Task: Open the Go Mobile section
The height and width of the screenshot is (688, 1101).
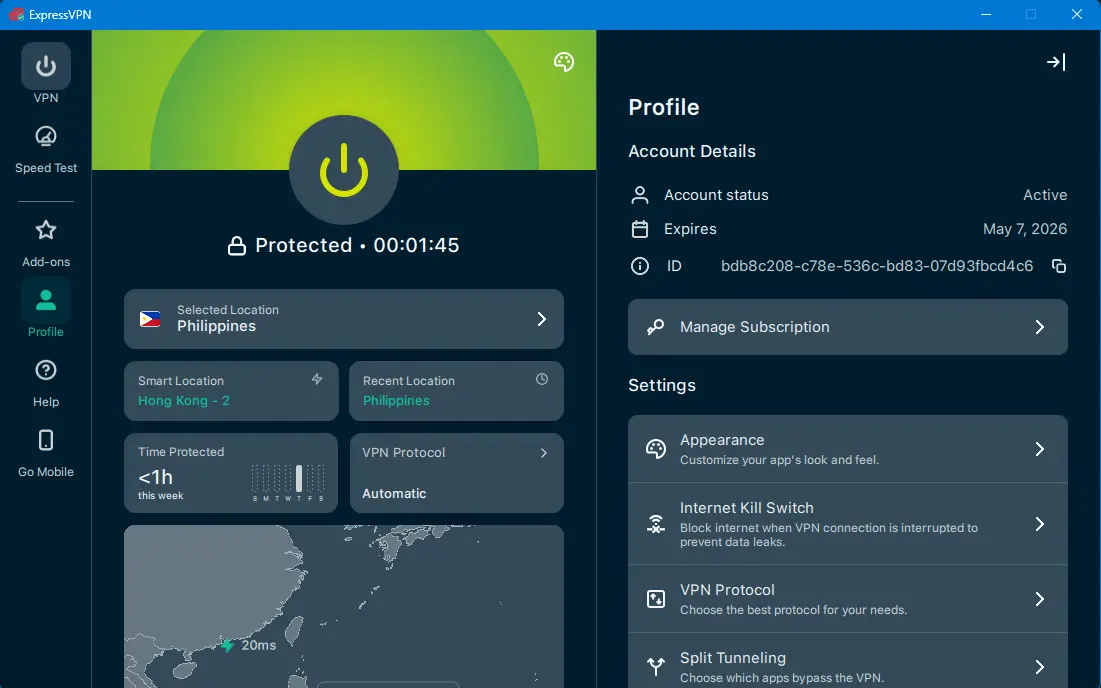Action: coord(46,454)
